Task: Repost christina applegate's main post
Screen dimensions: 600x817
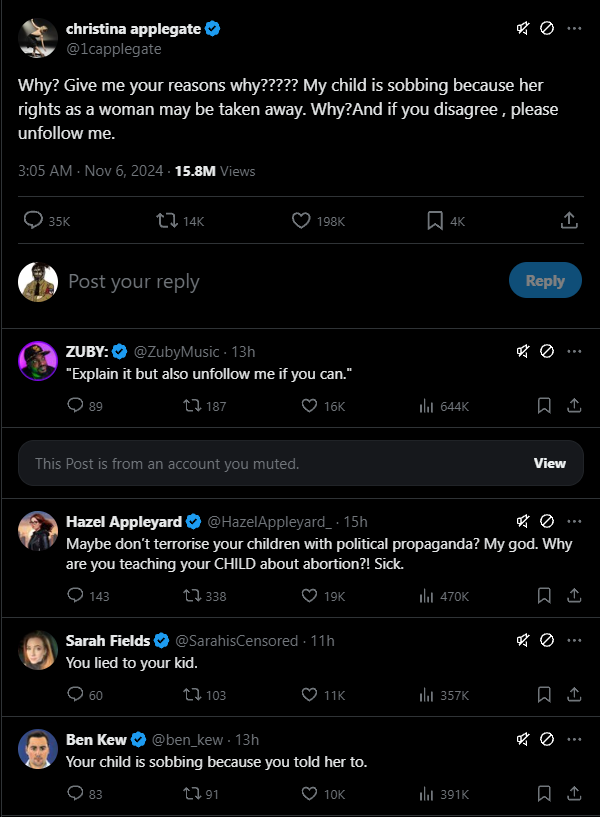Action: [168, 221]
